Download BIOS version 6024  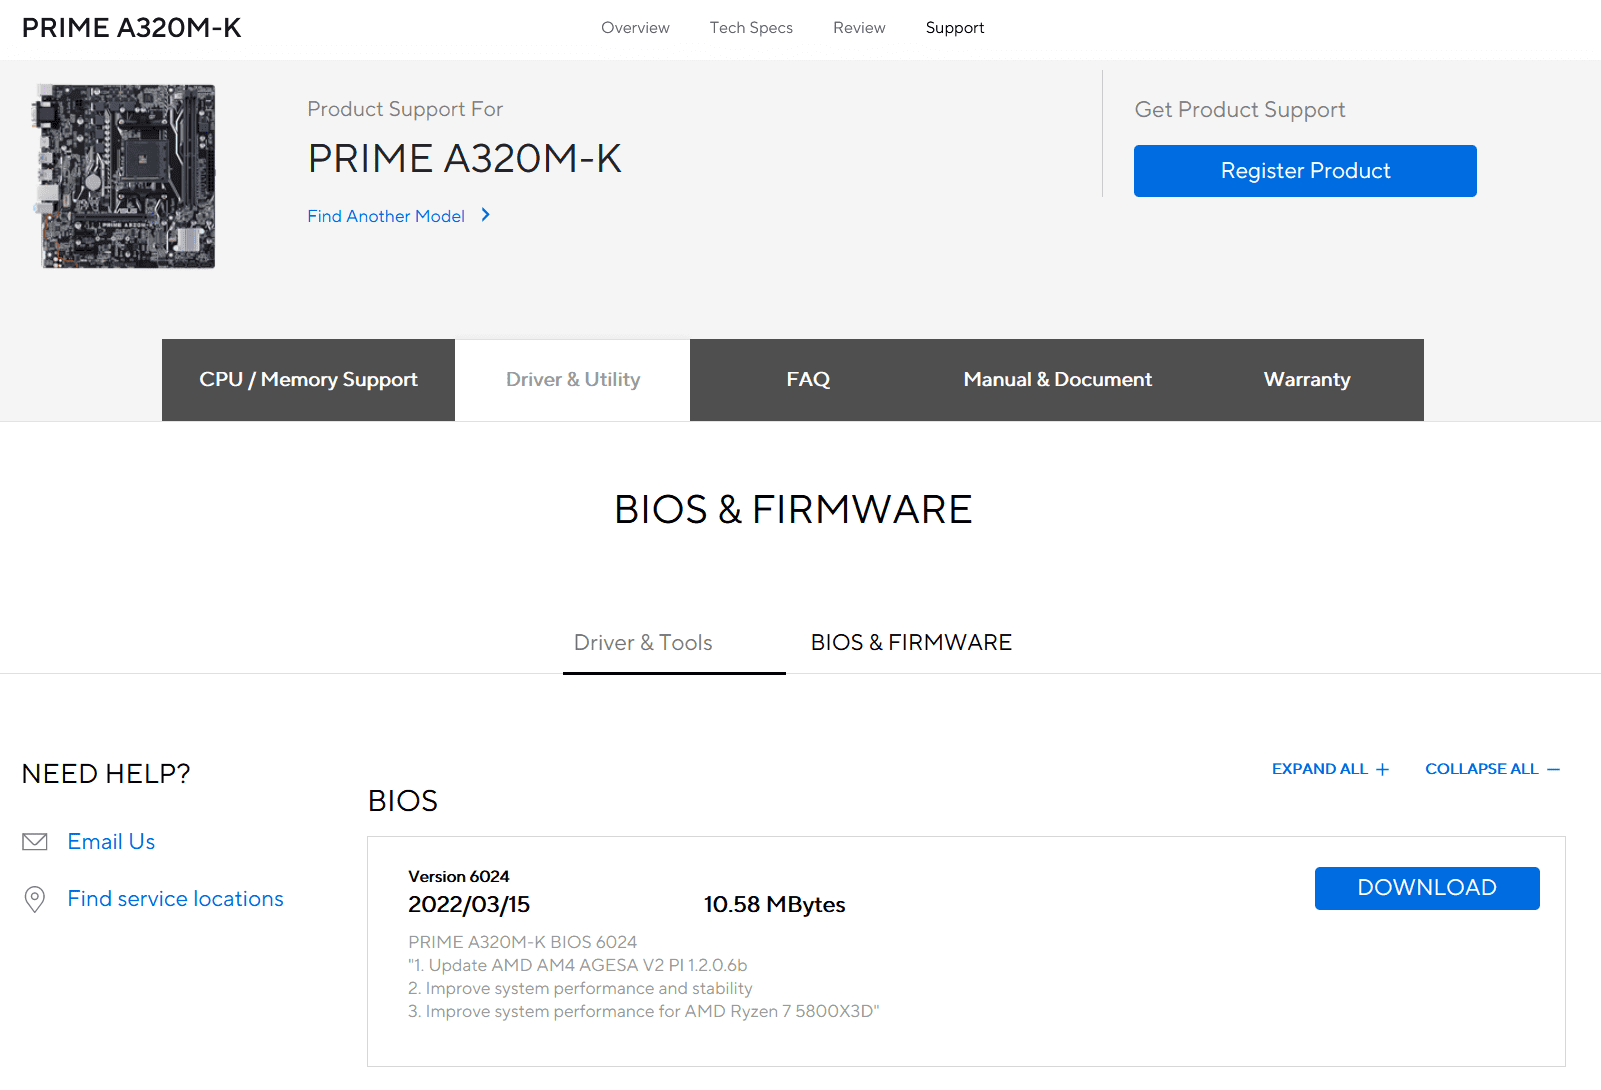tap(1426, 888)
